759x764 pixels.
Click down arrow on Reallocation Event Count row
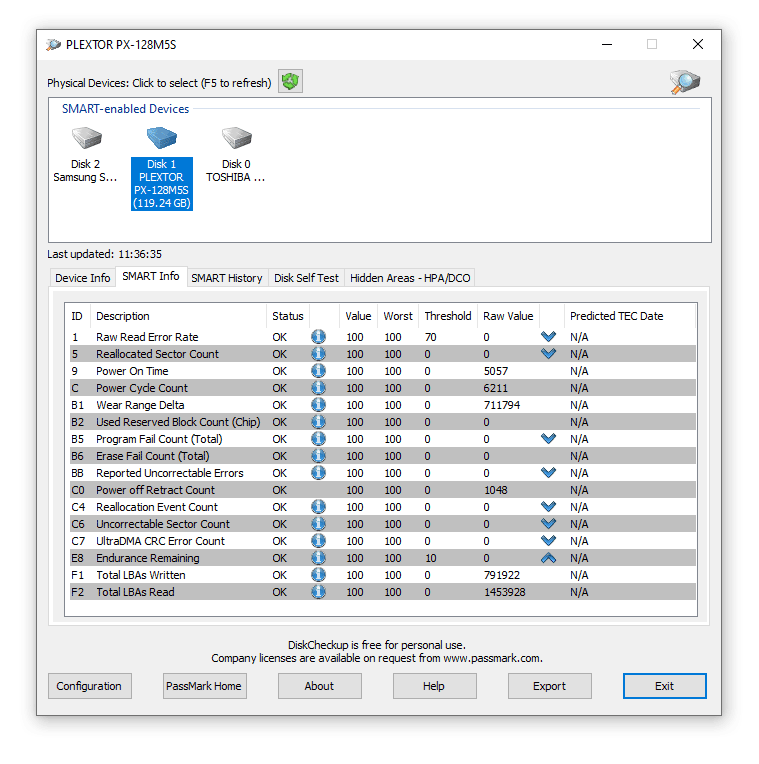click(549, 507)
